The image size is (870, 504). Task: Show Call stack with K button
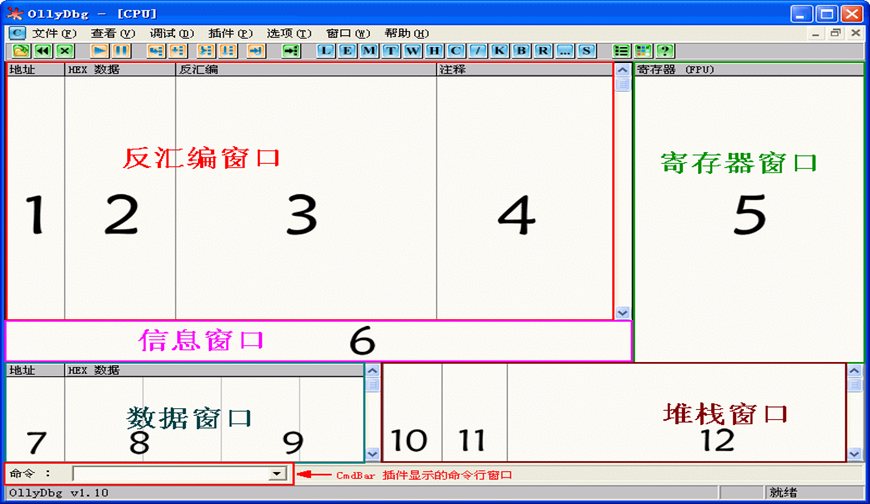coord(499,51)
